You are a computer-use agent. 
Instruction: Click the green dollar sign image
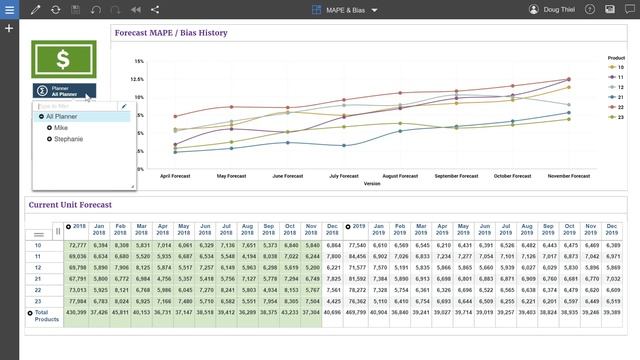point(64,59)
